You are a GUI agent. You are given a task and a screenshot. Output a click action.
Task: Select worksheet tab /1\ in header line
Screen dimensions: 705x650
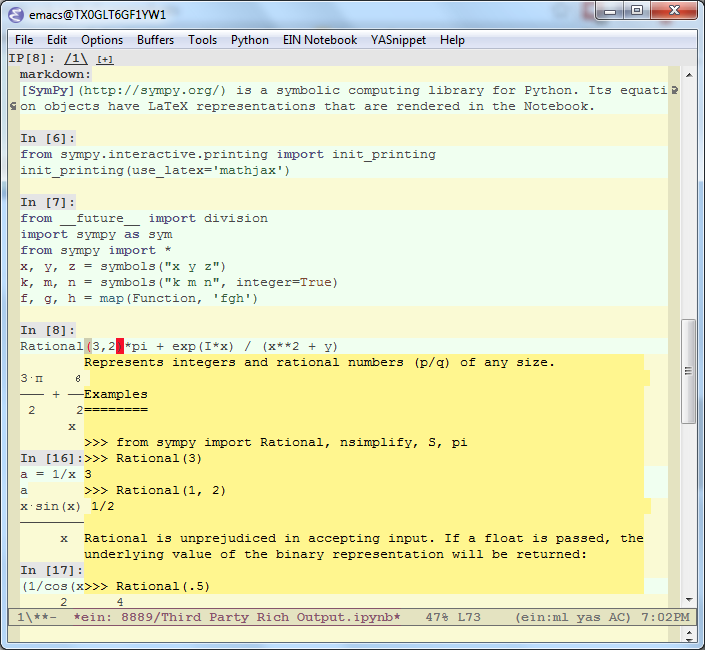(76, 58)
